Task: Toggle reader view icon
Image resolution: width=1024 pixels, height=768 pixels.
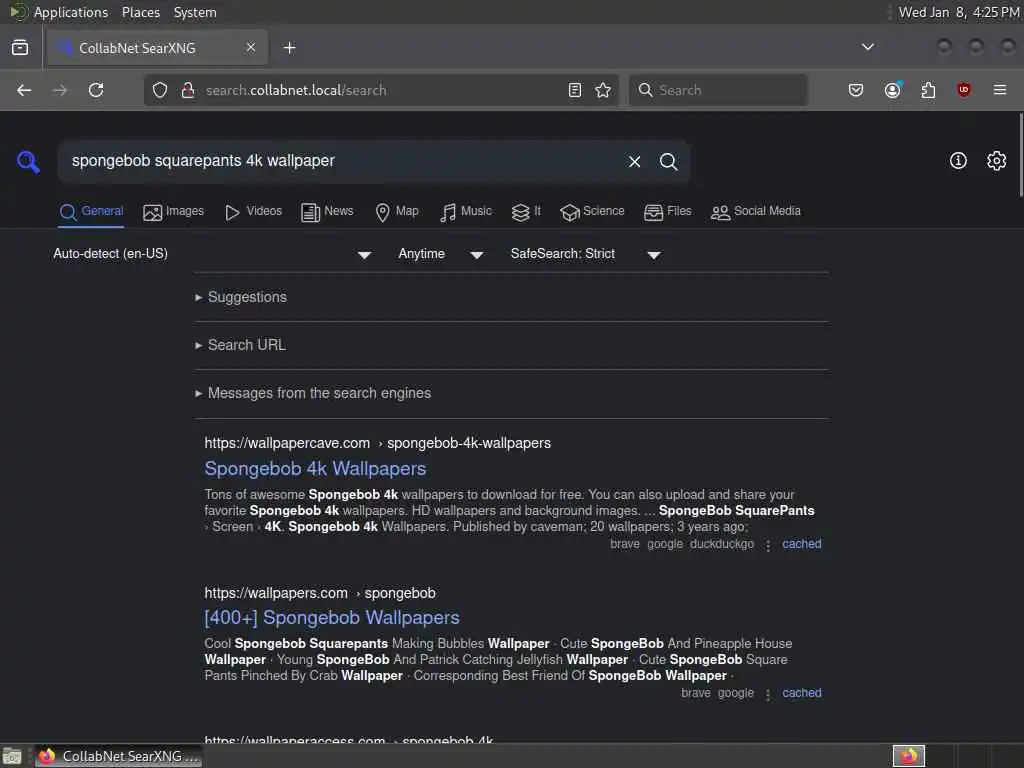Action: pyautogui.click(x=575, y=90)
